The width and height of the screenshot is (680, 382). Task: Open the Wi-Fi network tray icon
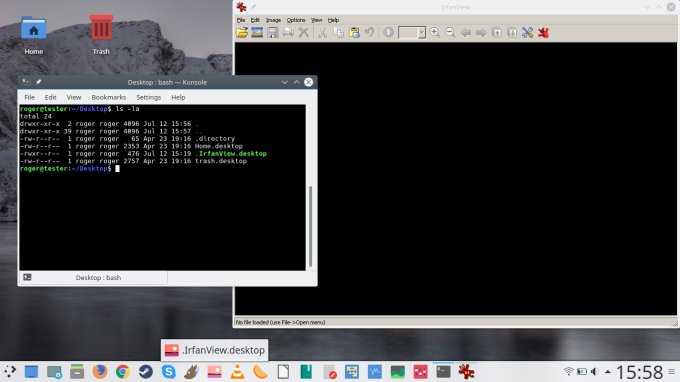click(x=569, y=372)
